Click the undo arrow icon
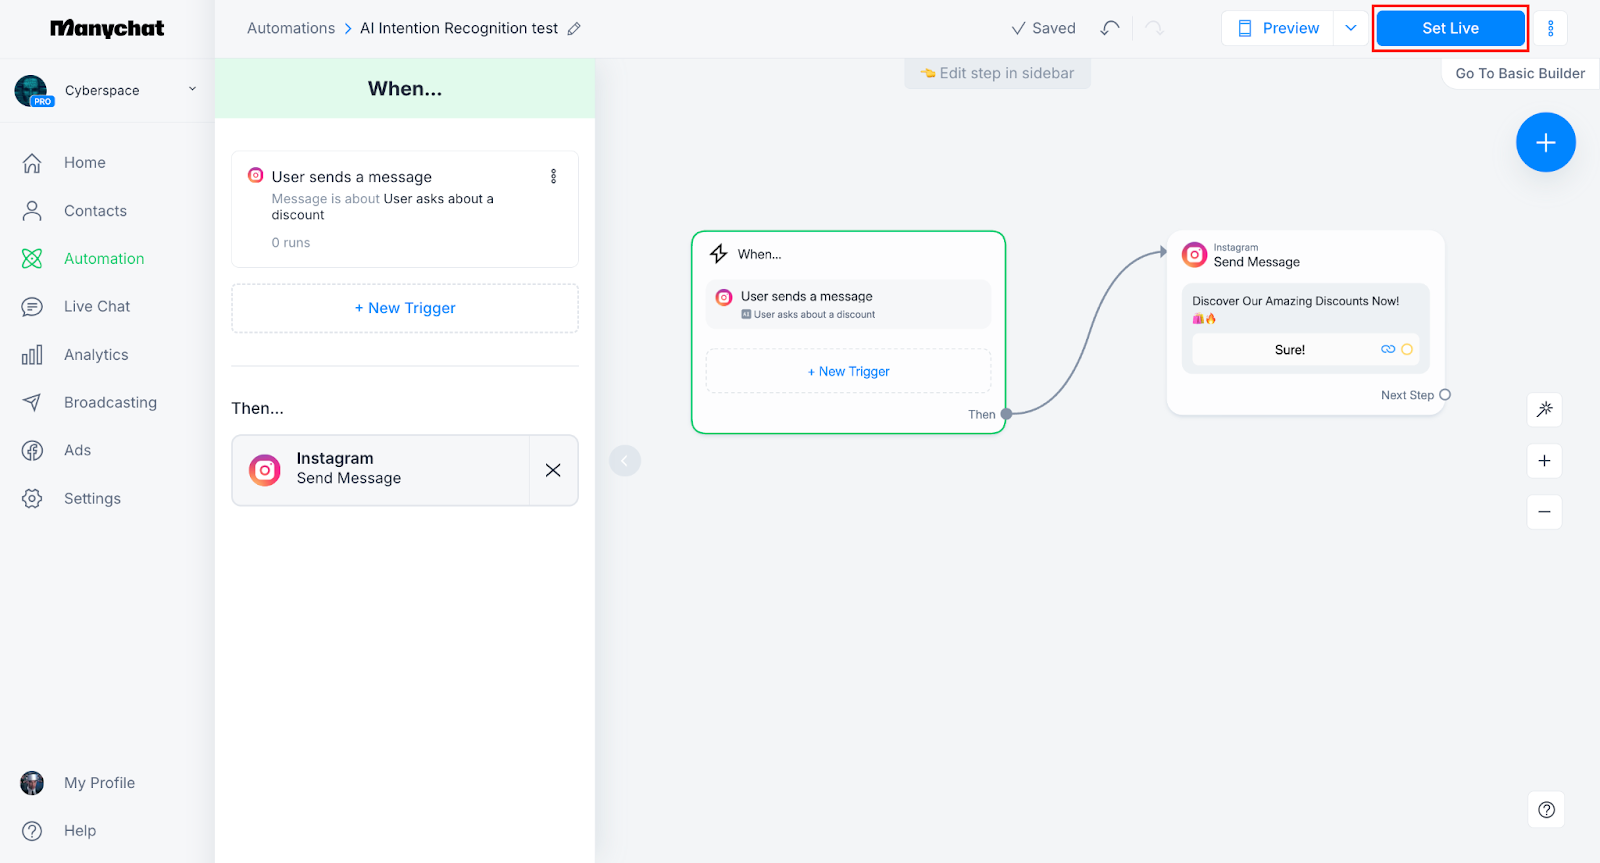The image size is (1600, 863). pos(1109,28)
